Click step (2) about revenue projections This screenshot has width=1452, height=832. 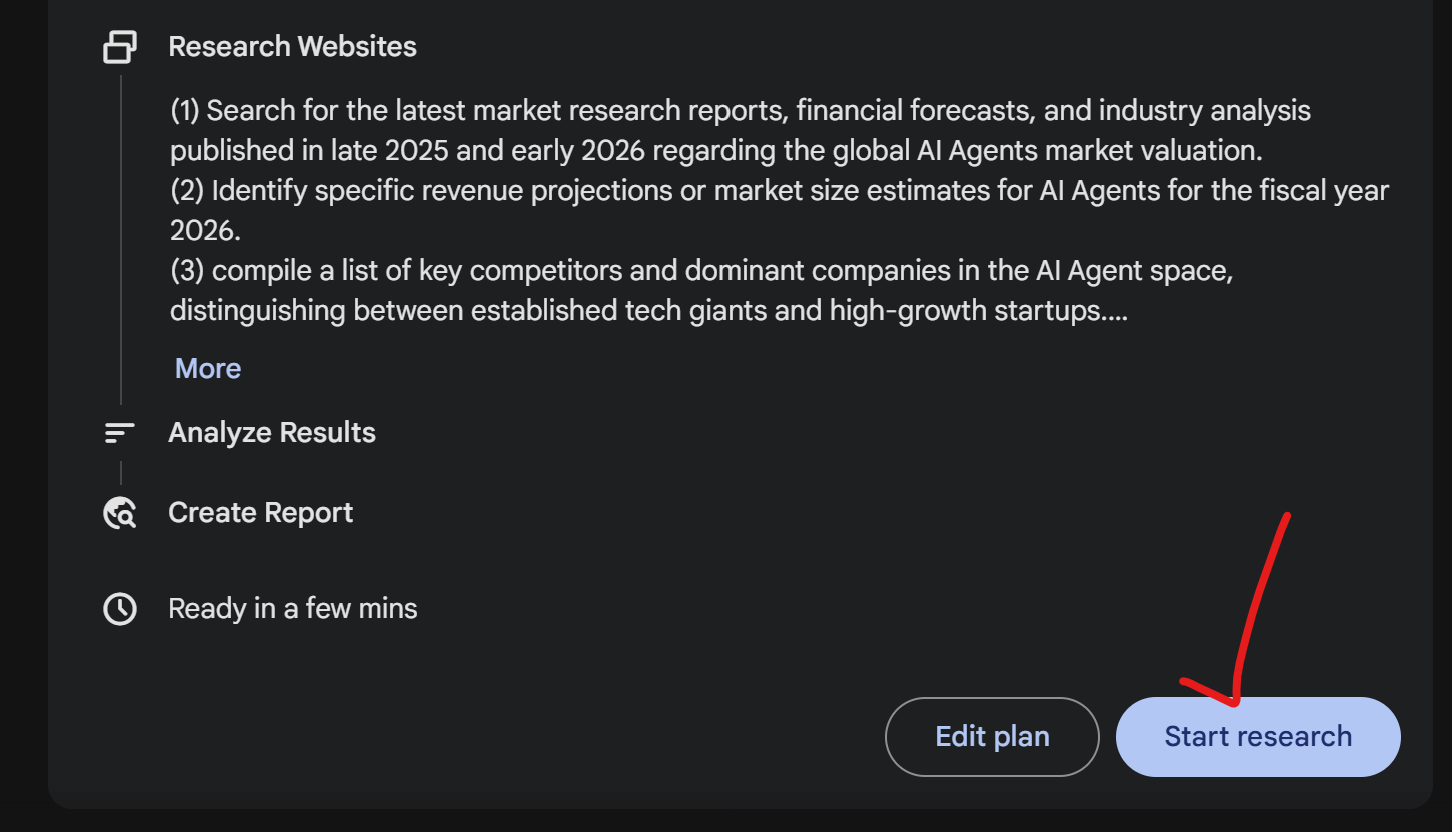(780, 190)
